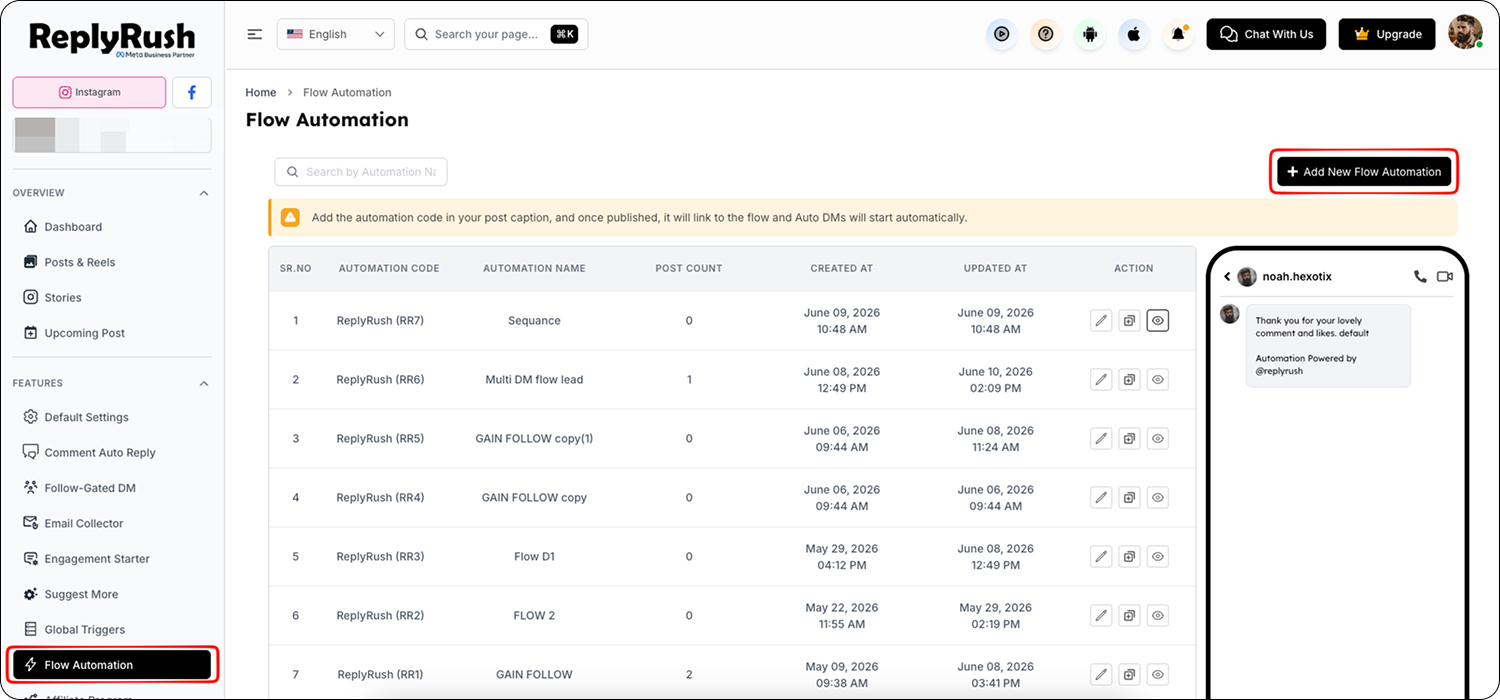The width and height of the screenshot is (1500, 700).
Task: Click the video call icon in preview
Action: coord(1444,276)
